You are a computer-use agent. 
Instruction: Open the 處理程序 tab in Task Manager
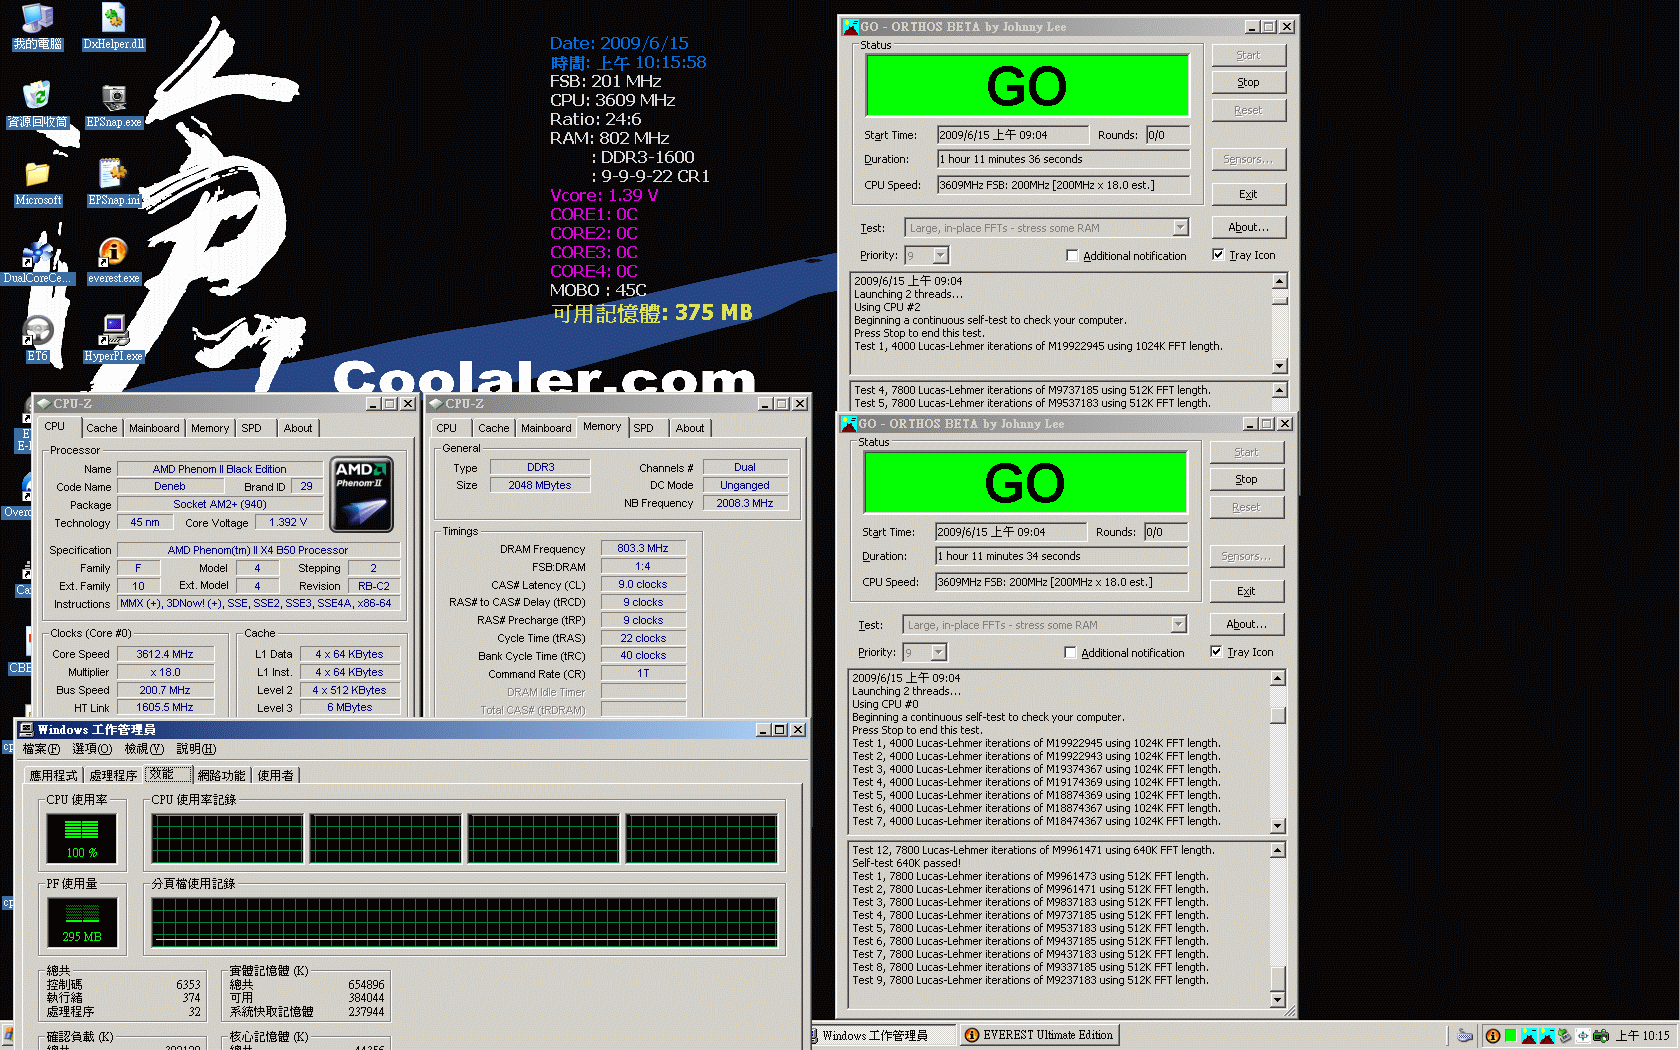113,776
